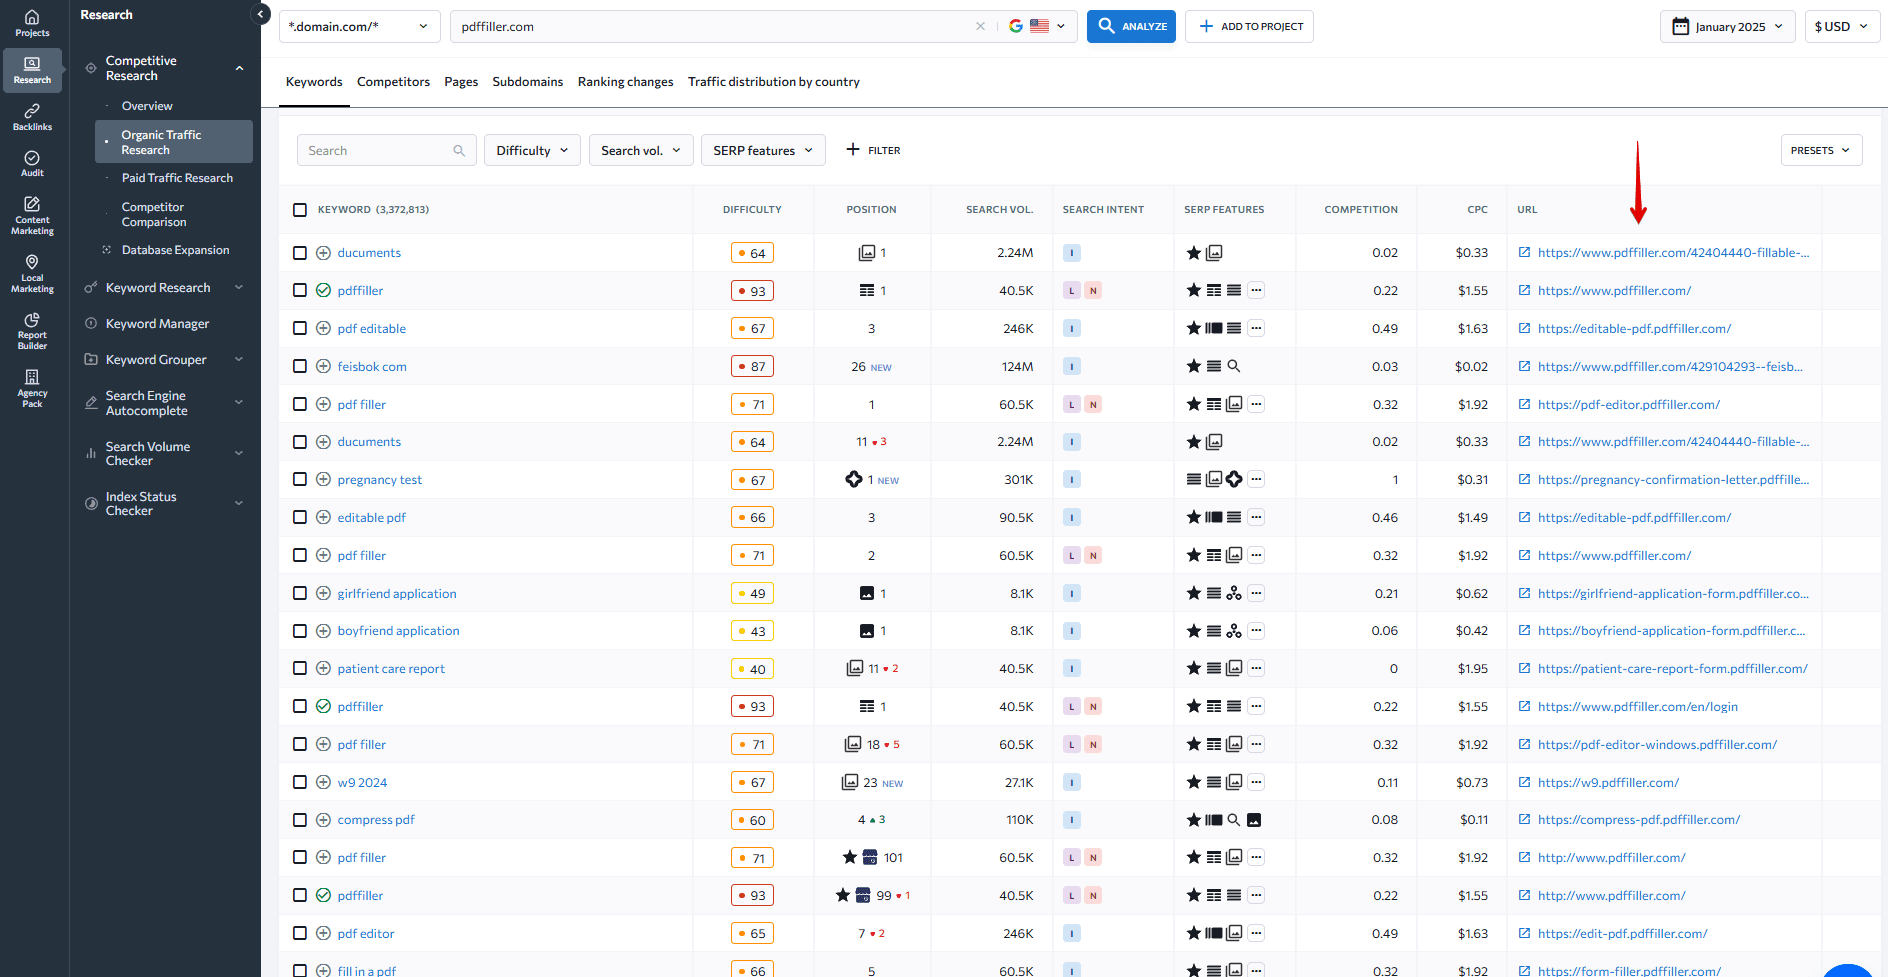
Task: Click the plus Filter button
Action: point(873,150)
